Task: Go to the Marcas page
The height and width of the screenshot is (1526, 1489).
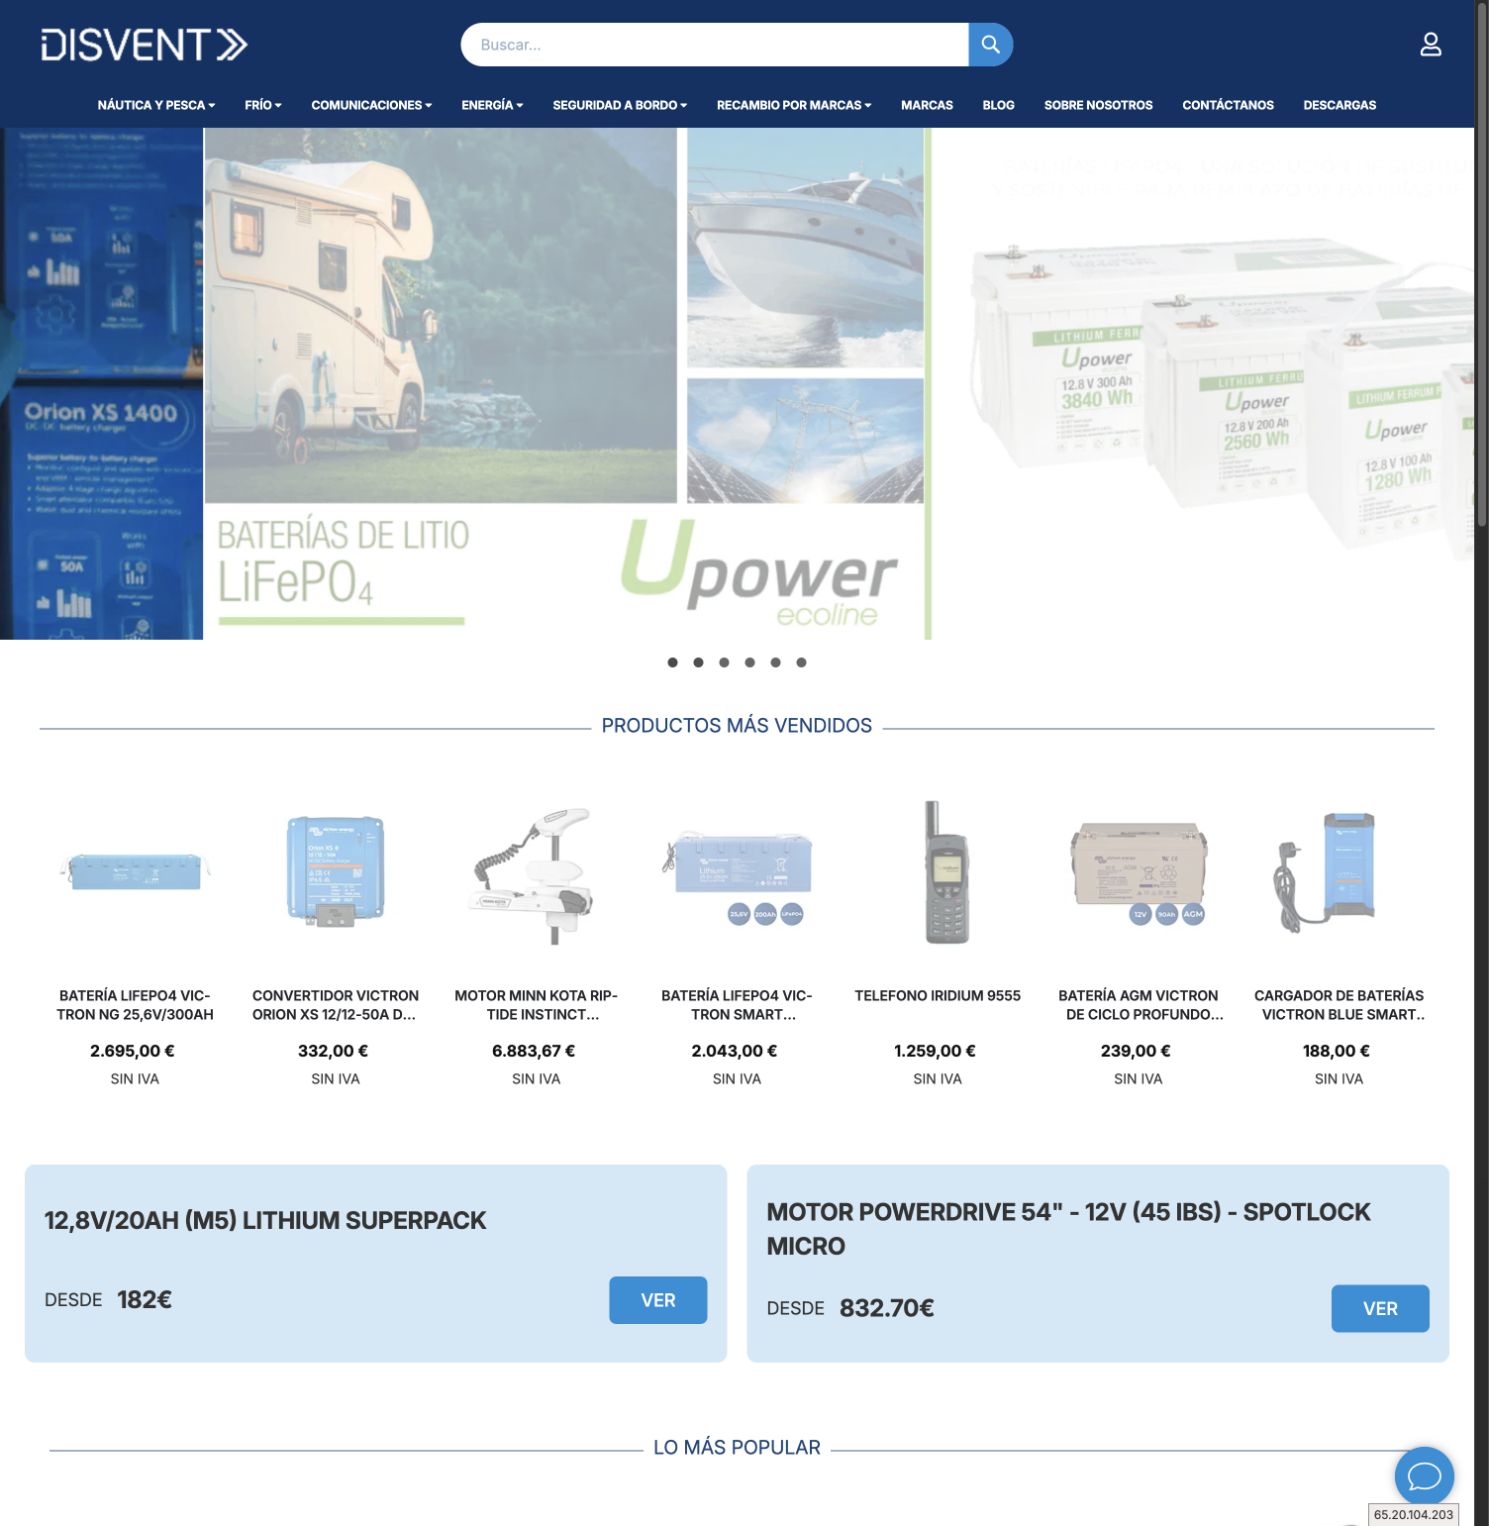Action: [x=927, y=105]
